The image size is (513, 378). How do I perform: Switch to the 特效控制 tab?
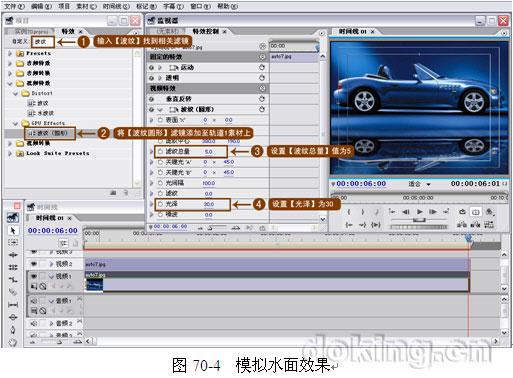point(206,31)
